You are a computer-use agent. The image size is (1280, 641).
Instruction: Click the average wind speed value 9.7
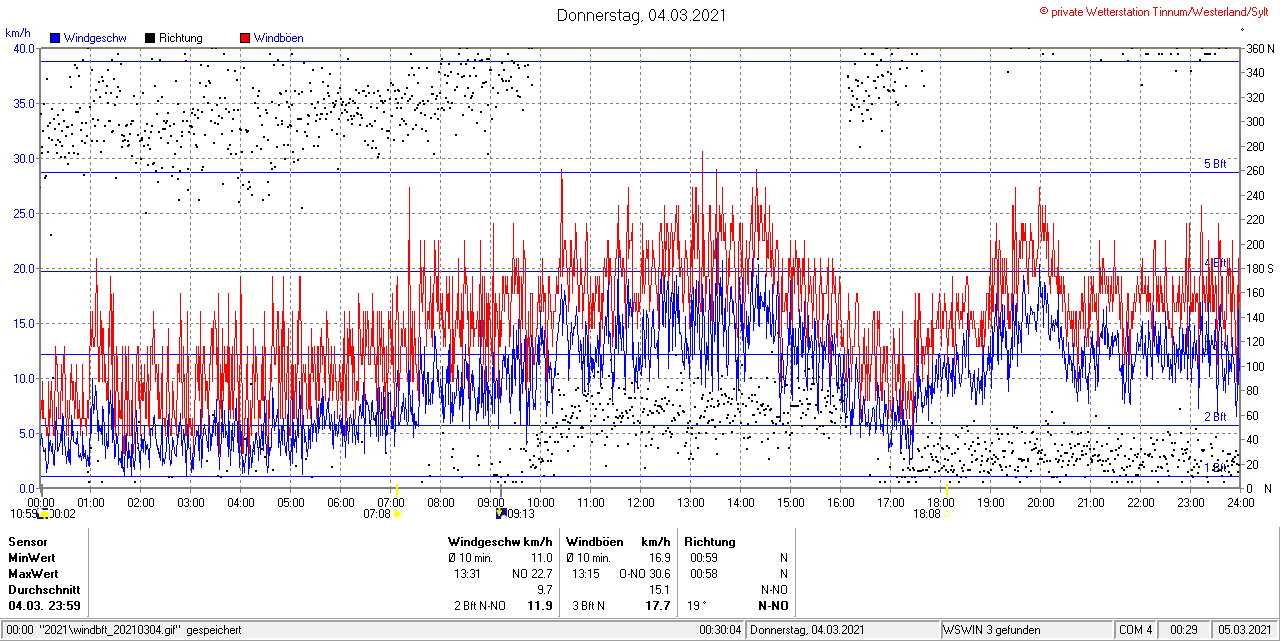click(545, 590)
